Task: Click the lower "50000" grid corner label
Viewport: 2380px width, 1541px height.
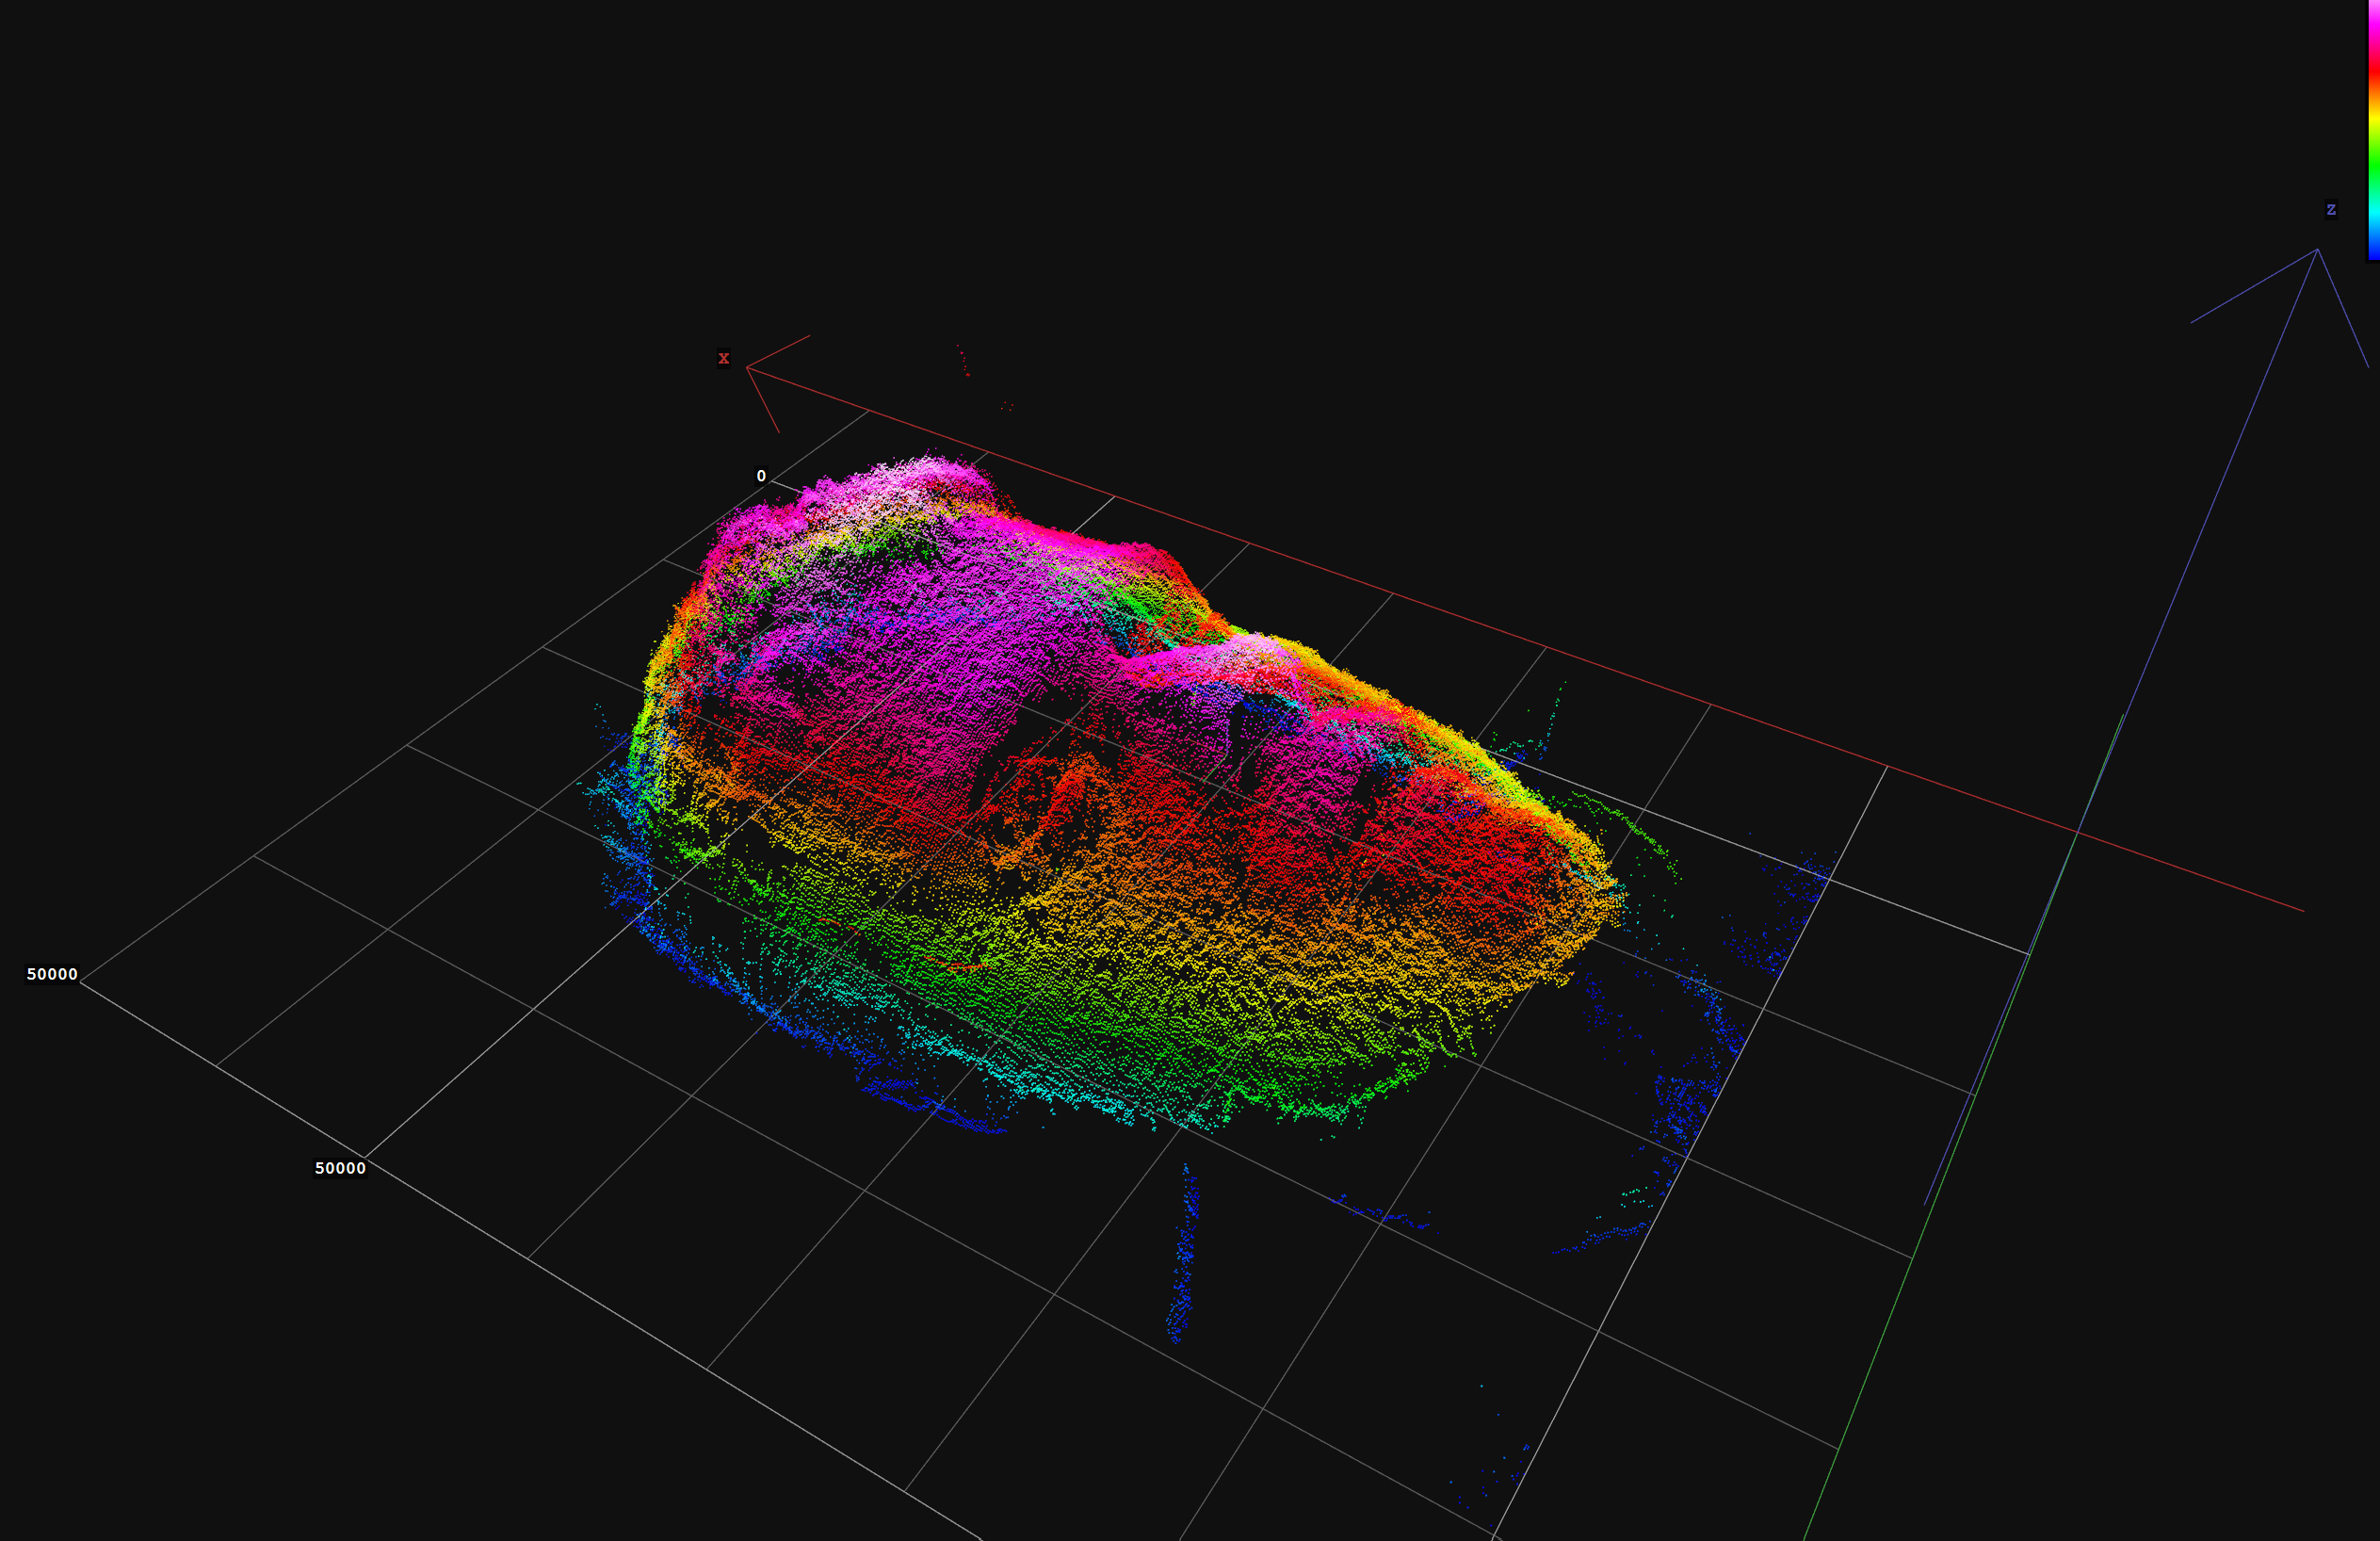Action: pos(340,1168)
